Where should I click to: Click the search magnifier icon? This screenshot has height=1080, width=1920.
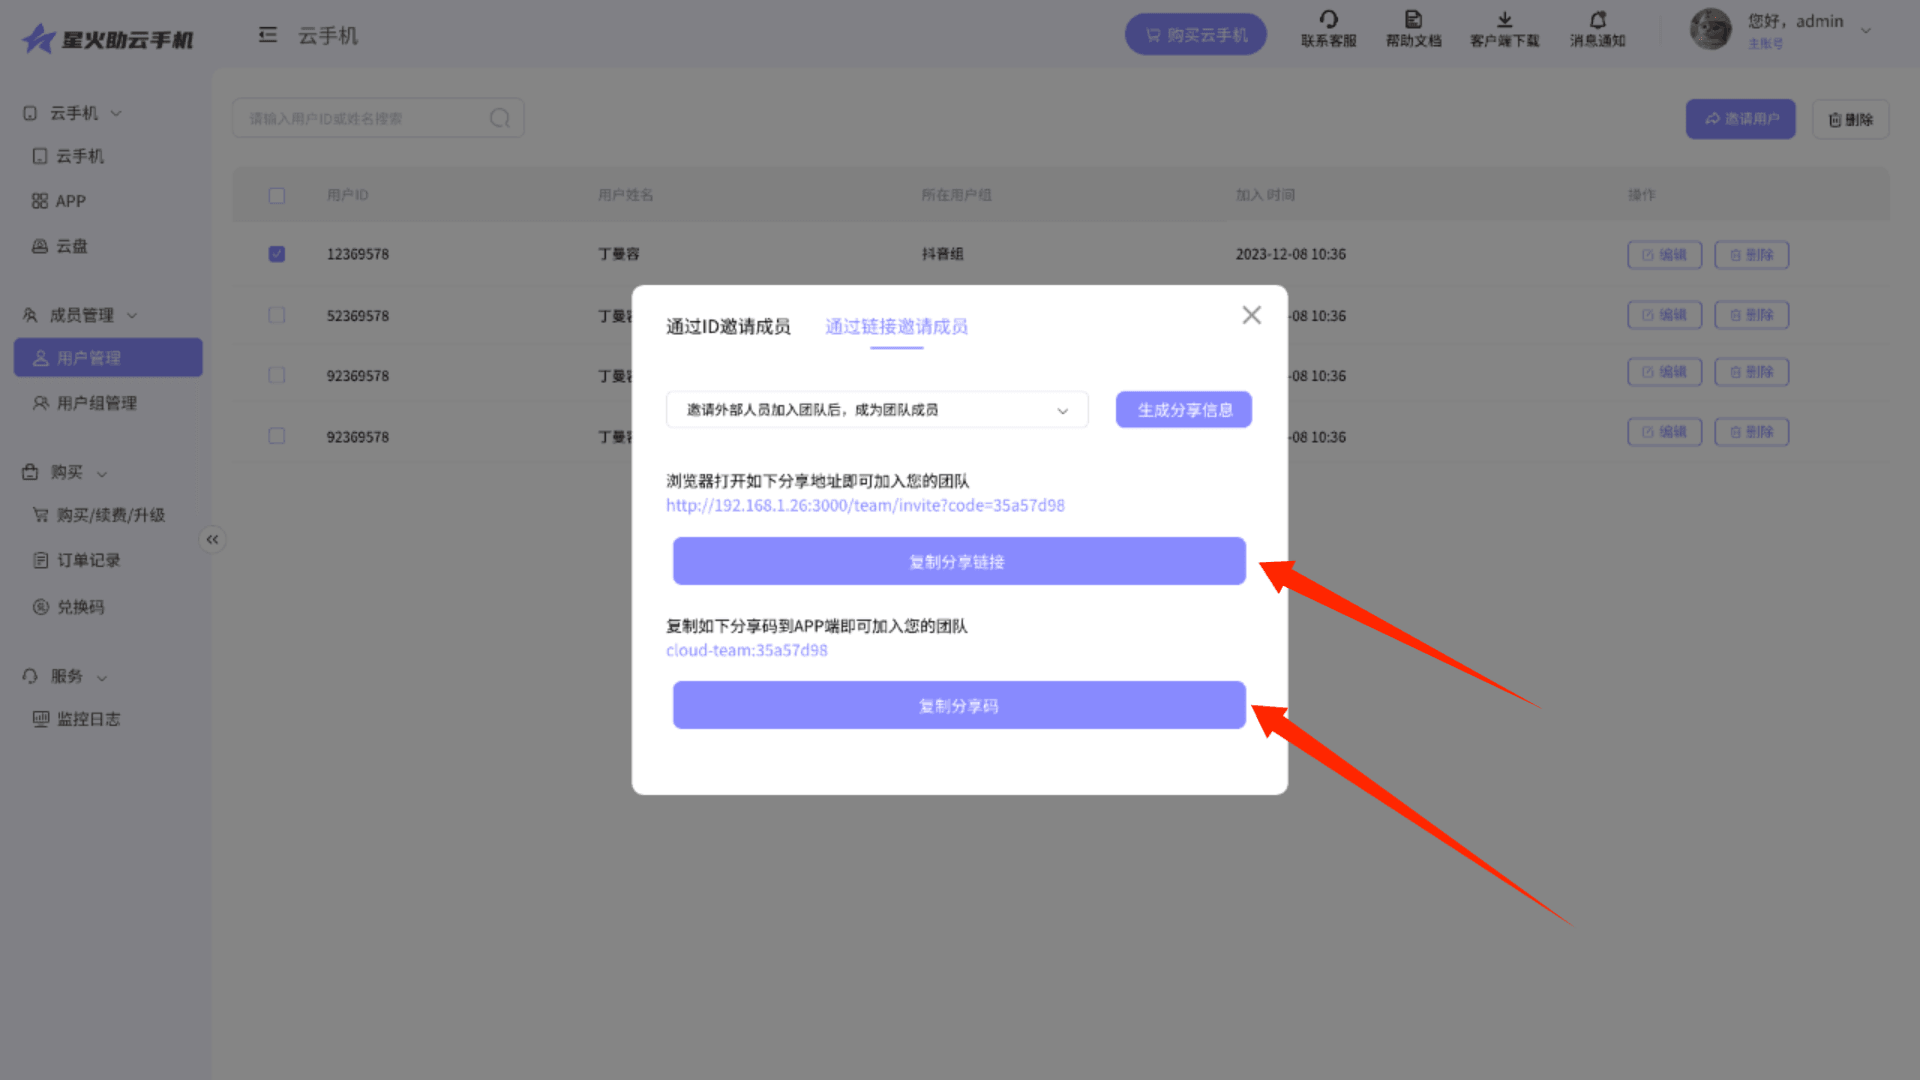[500, 118]
